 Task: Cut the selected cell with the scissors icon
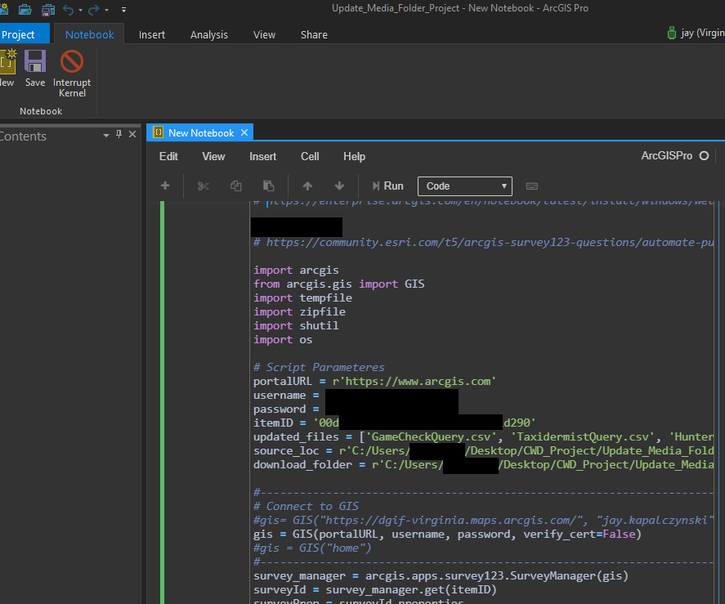(204, 186)
